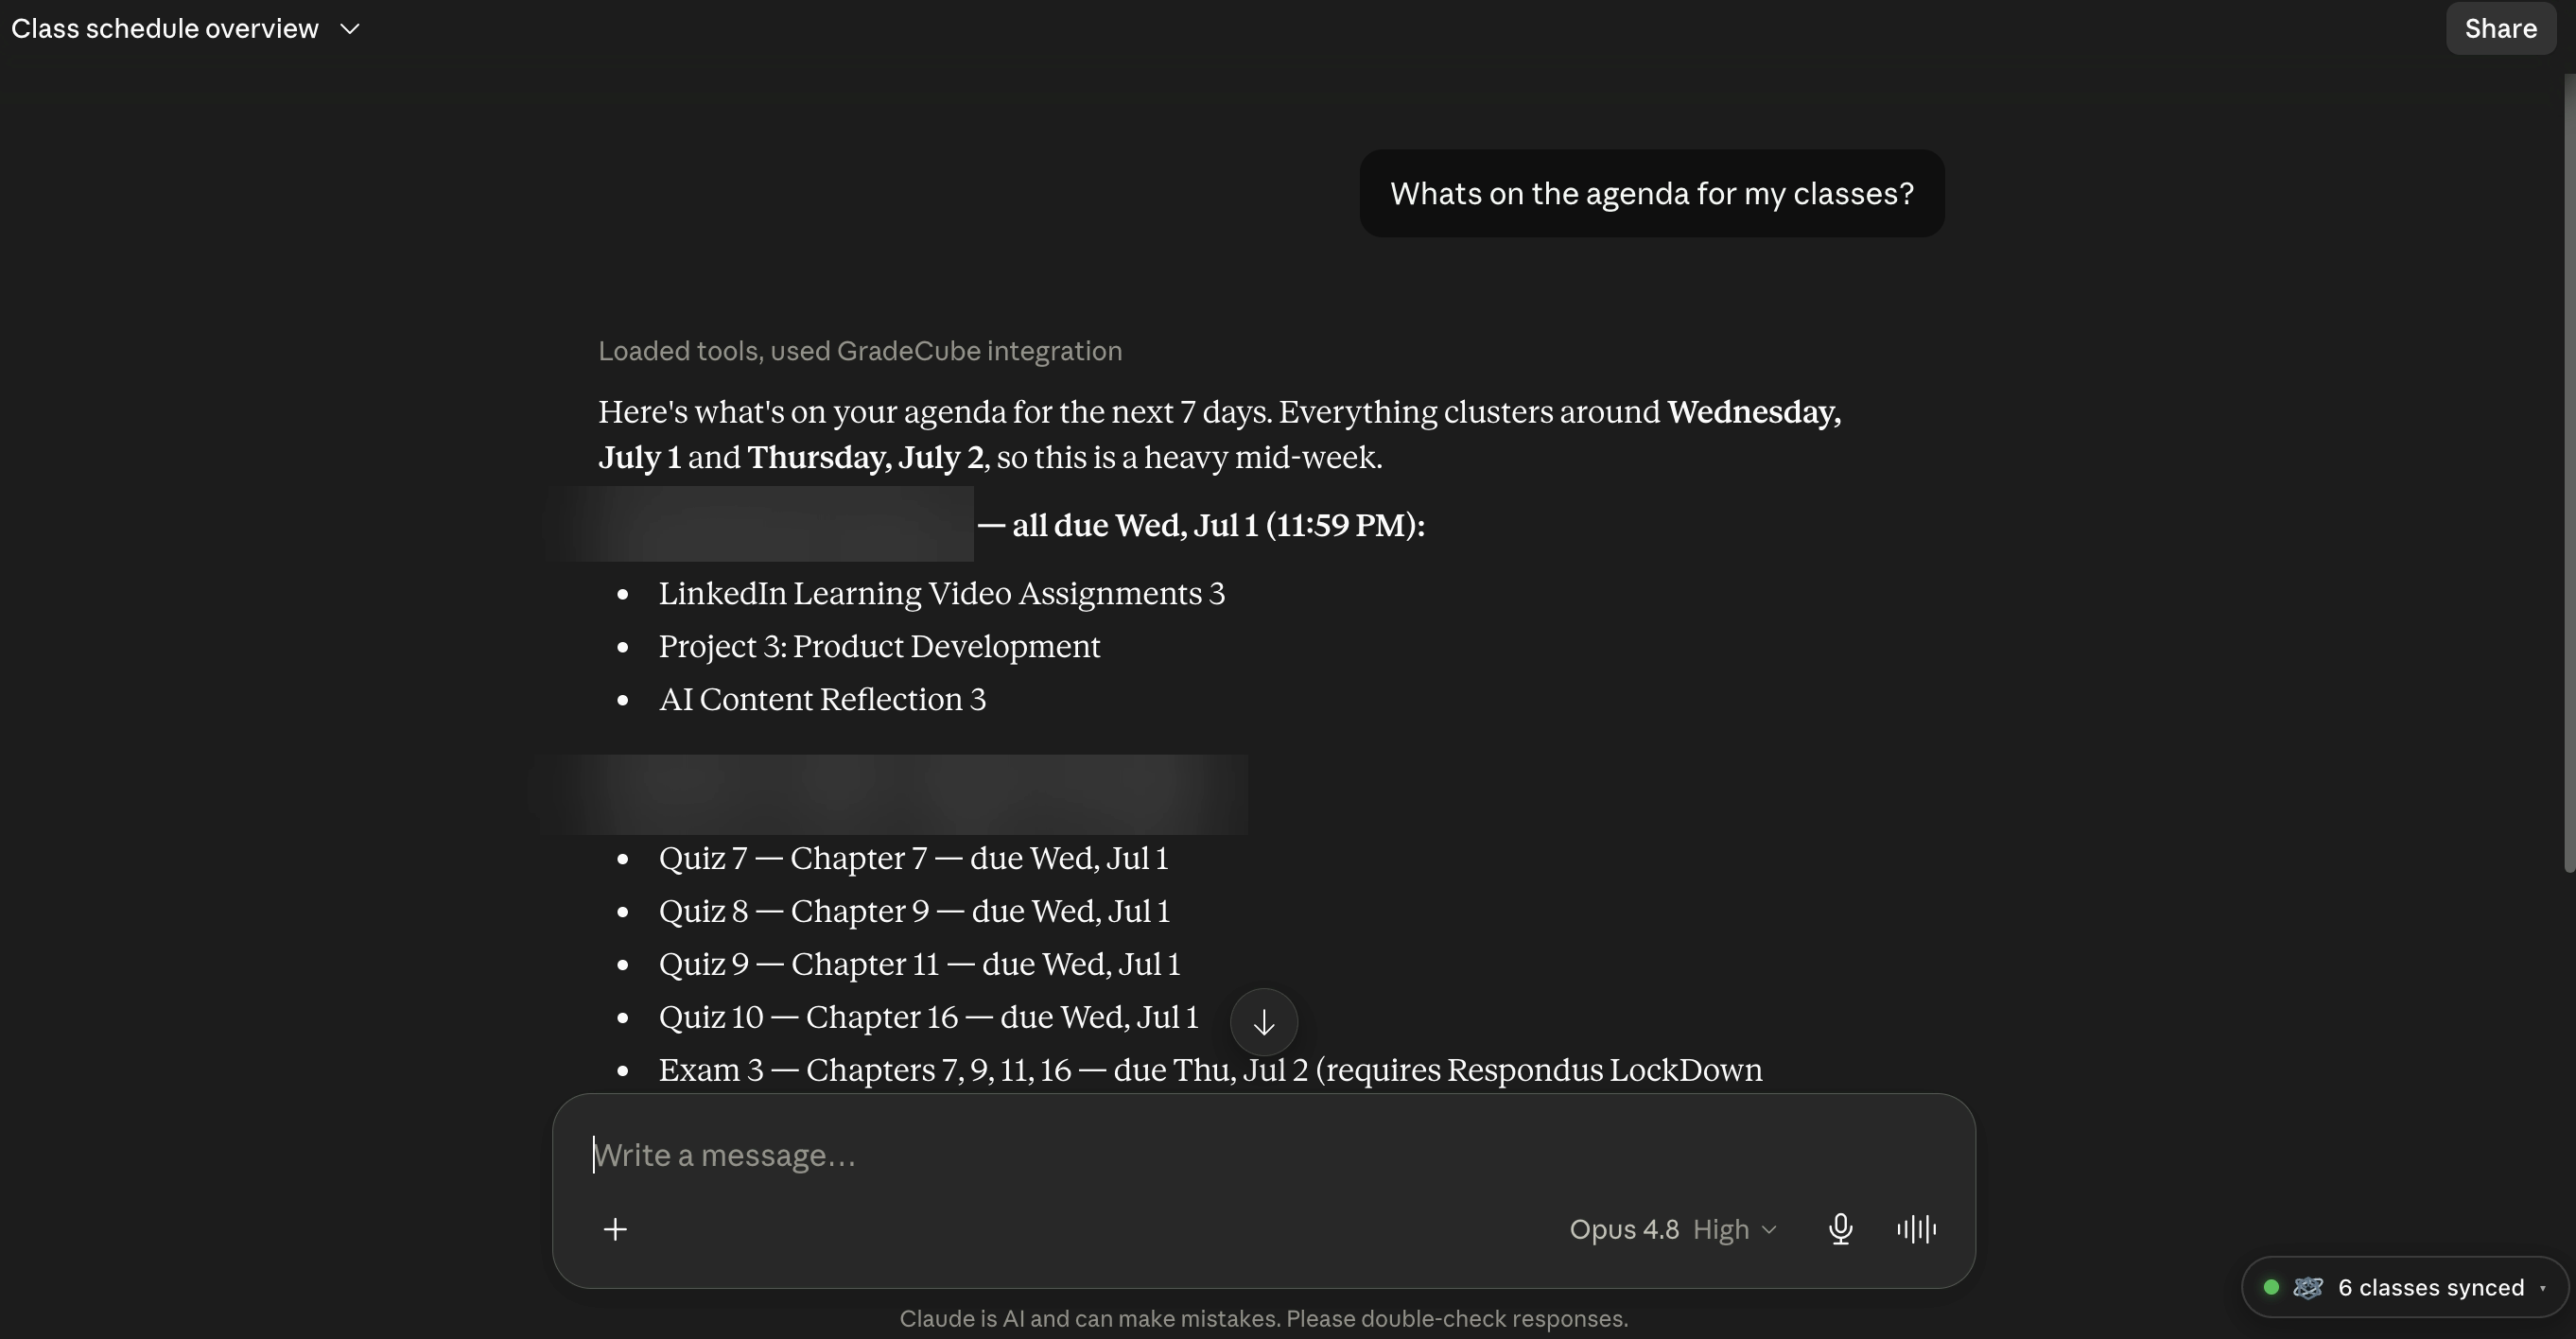Open the Opus 4.8 High model selector
Screen dimensions: 2576x1339
coord(1673,1229)
